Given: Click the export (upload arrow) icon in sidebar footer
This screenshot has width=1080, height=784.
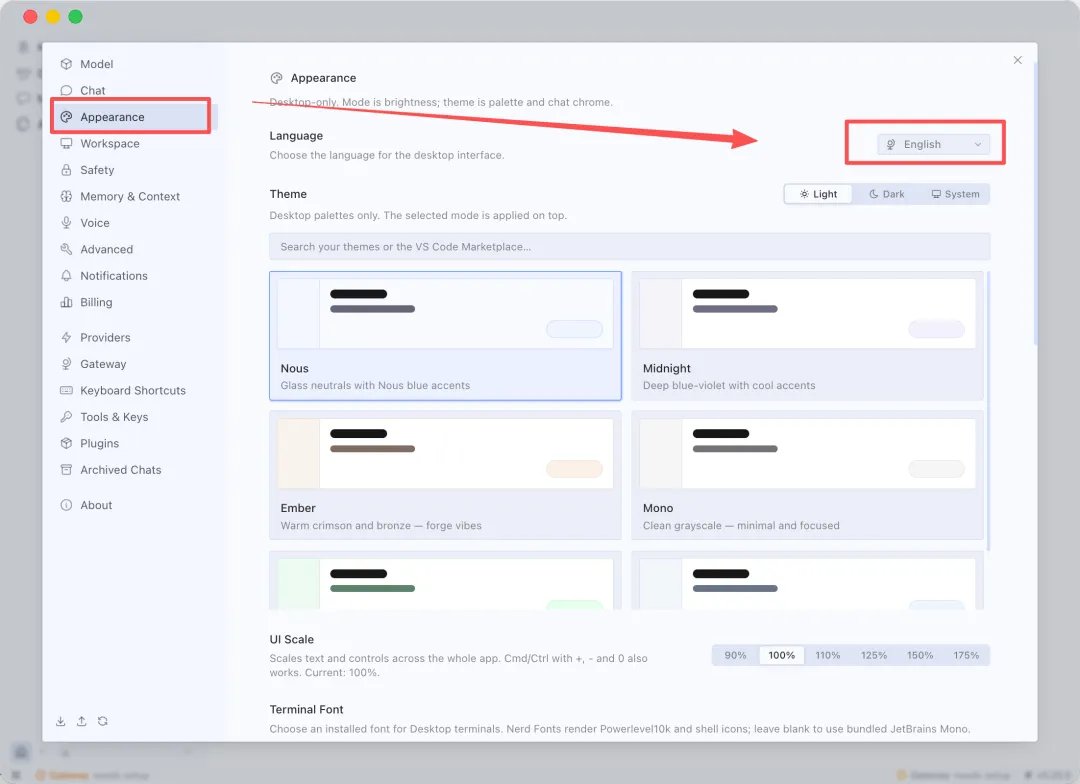Looking at the screenshot, I should [x=81, y=721].
